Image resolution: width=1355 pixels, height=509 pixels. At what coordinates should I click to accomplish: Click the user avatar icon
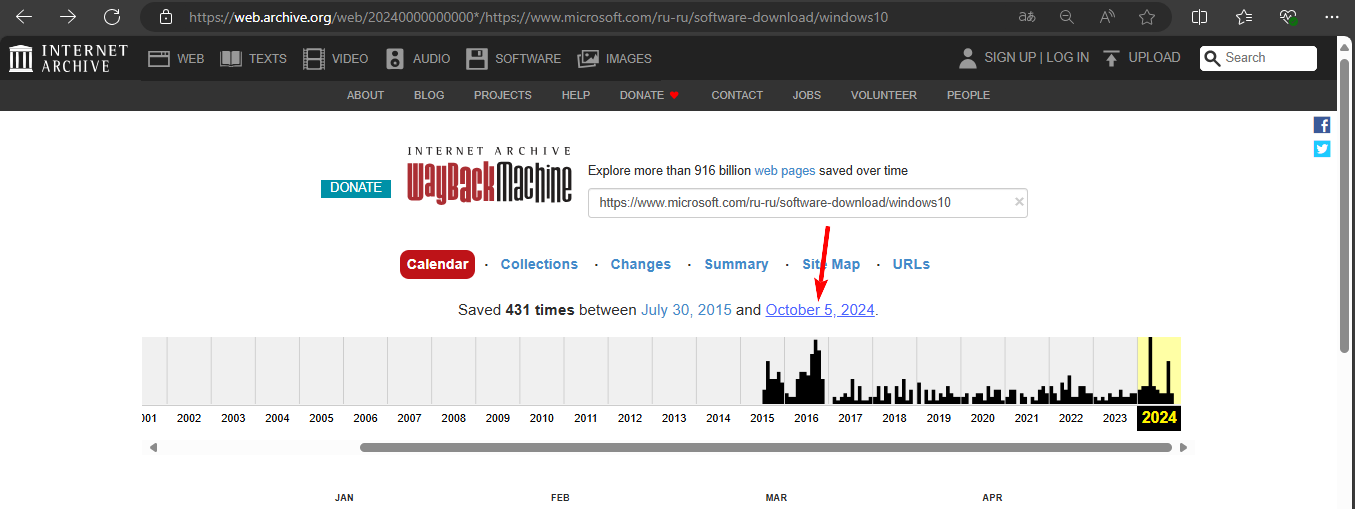pyautogui.click(x=967, y=58)
